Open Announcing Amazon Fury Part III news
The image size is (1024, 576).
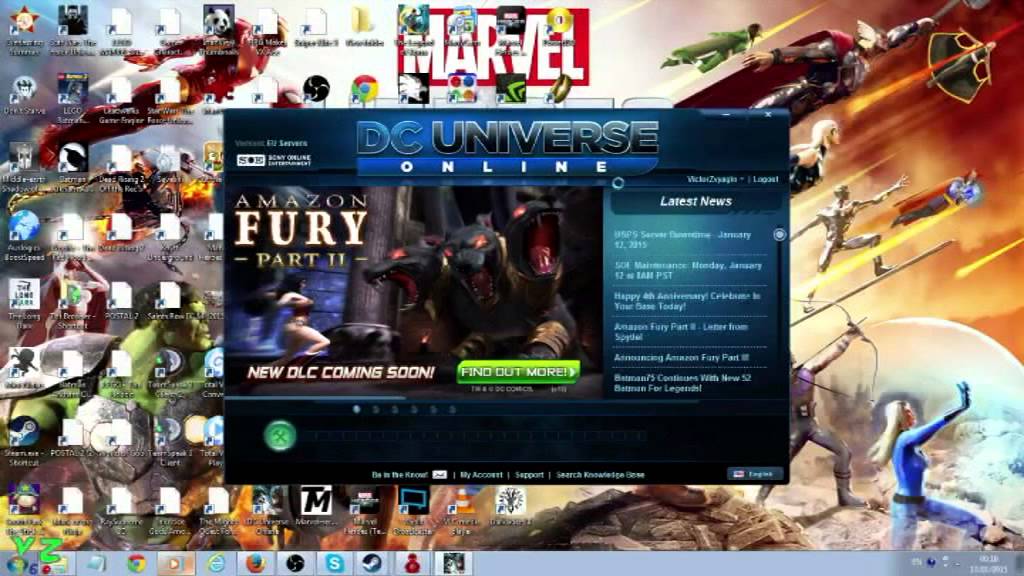[x=681, y=358]
